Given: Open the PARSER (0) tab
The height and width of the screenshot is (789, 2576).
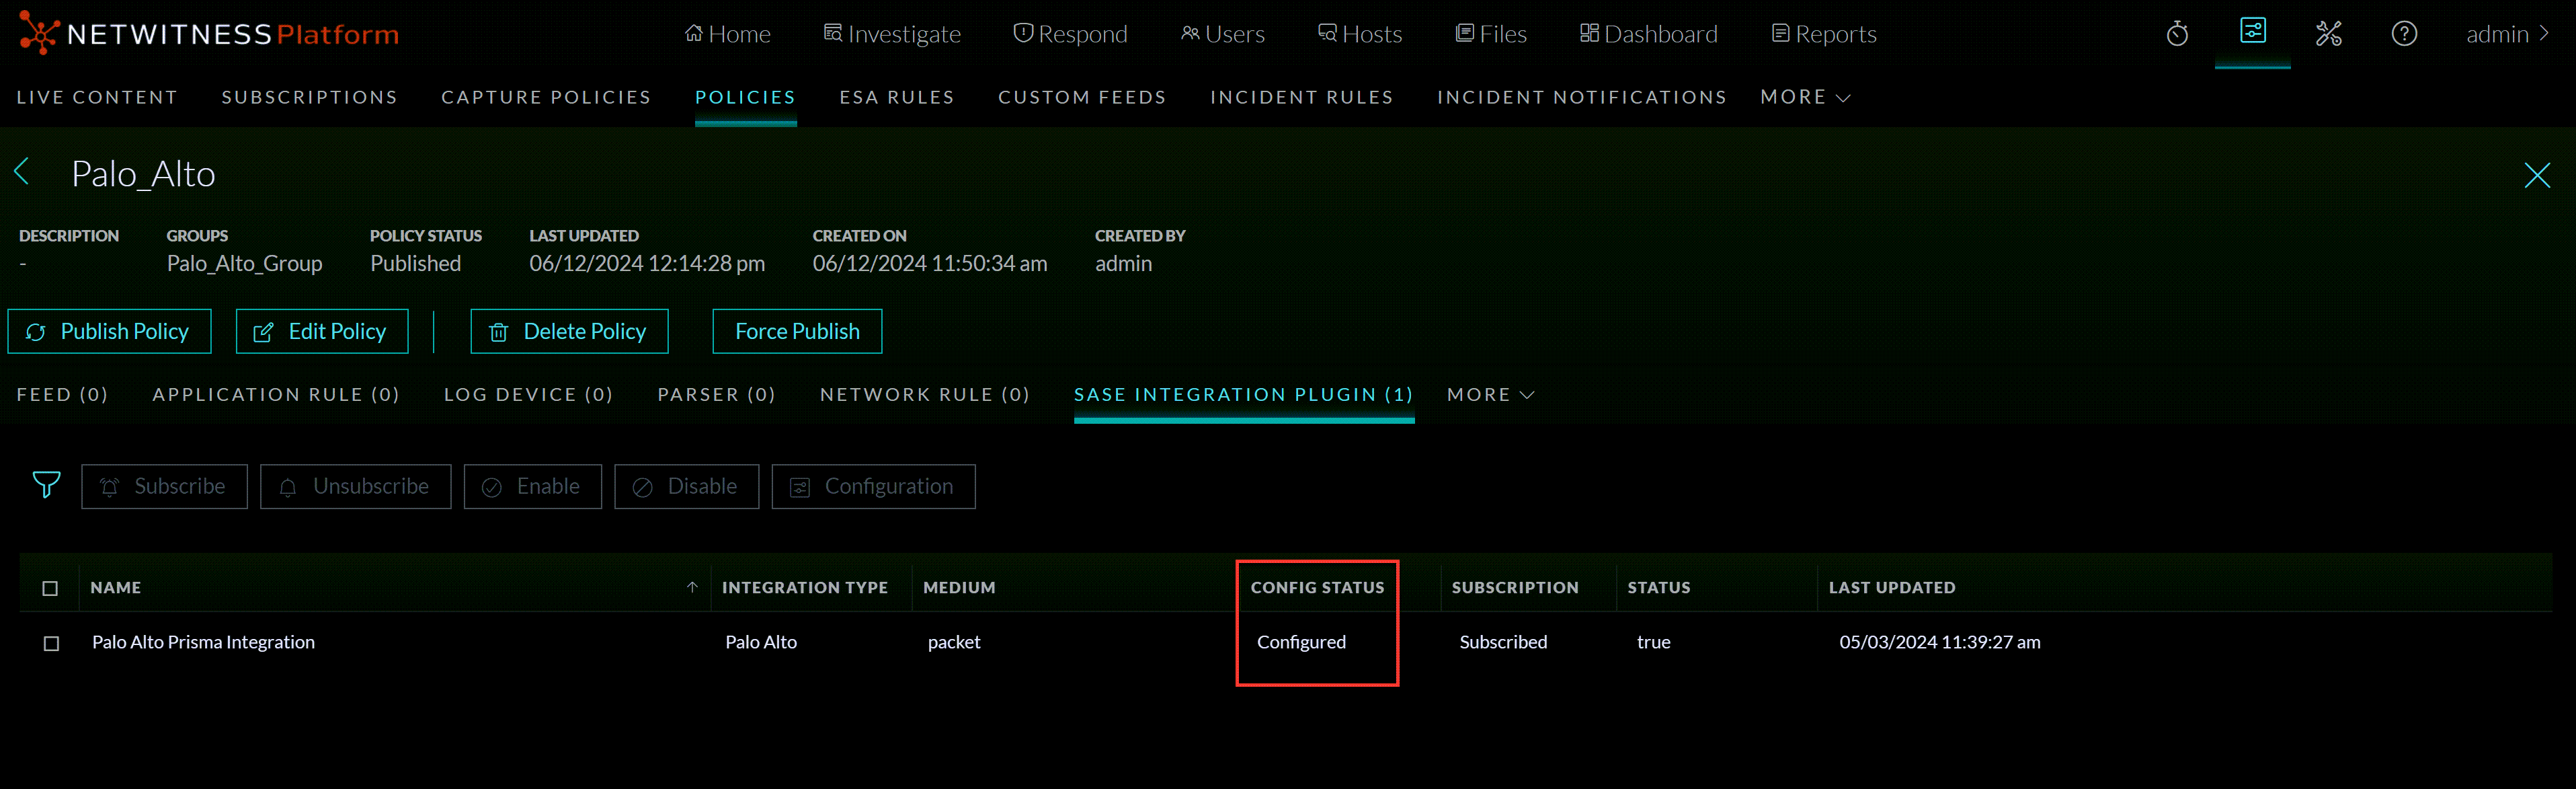Looking at the screenshot, I should (x=716, y=395).
